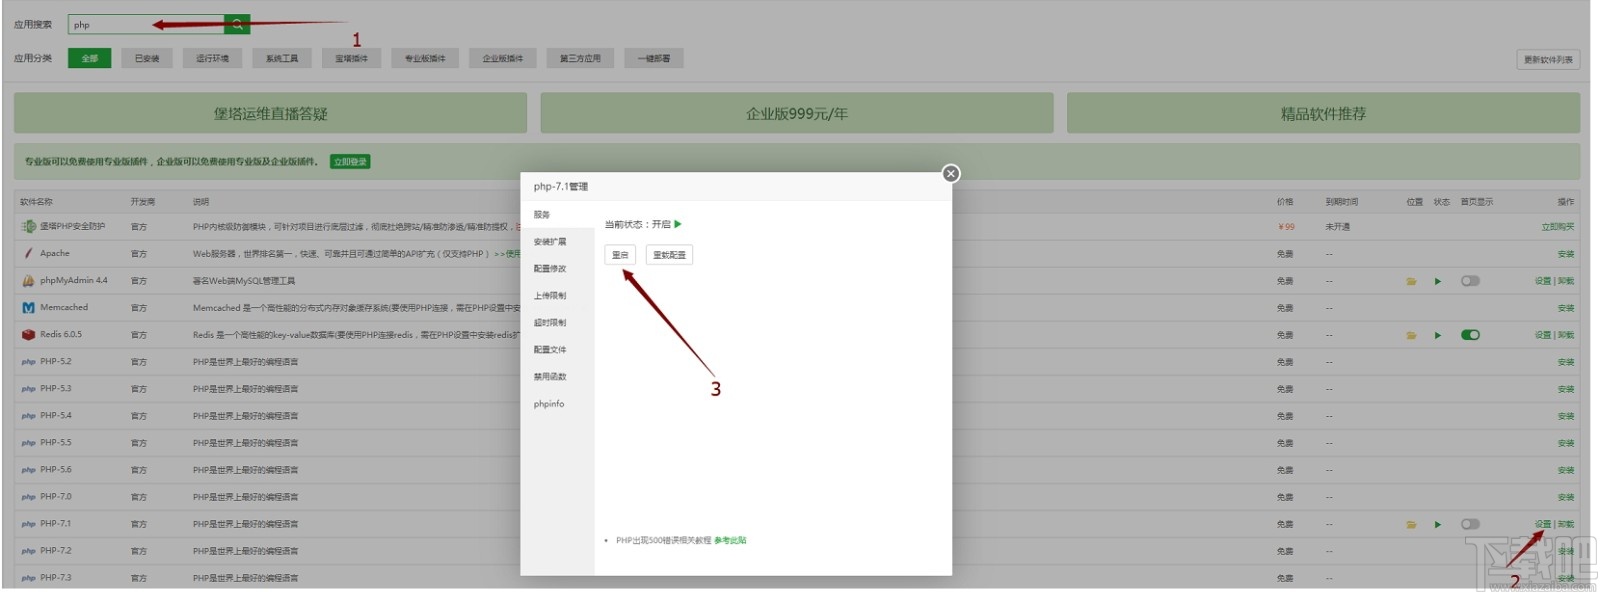The width and height of the screenshot is (1600, 592).
Task: Click the status play icon for PHP-7.1
Action: tap(1438, 524)
